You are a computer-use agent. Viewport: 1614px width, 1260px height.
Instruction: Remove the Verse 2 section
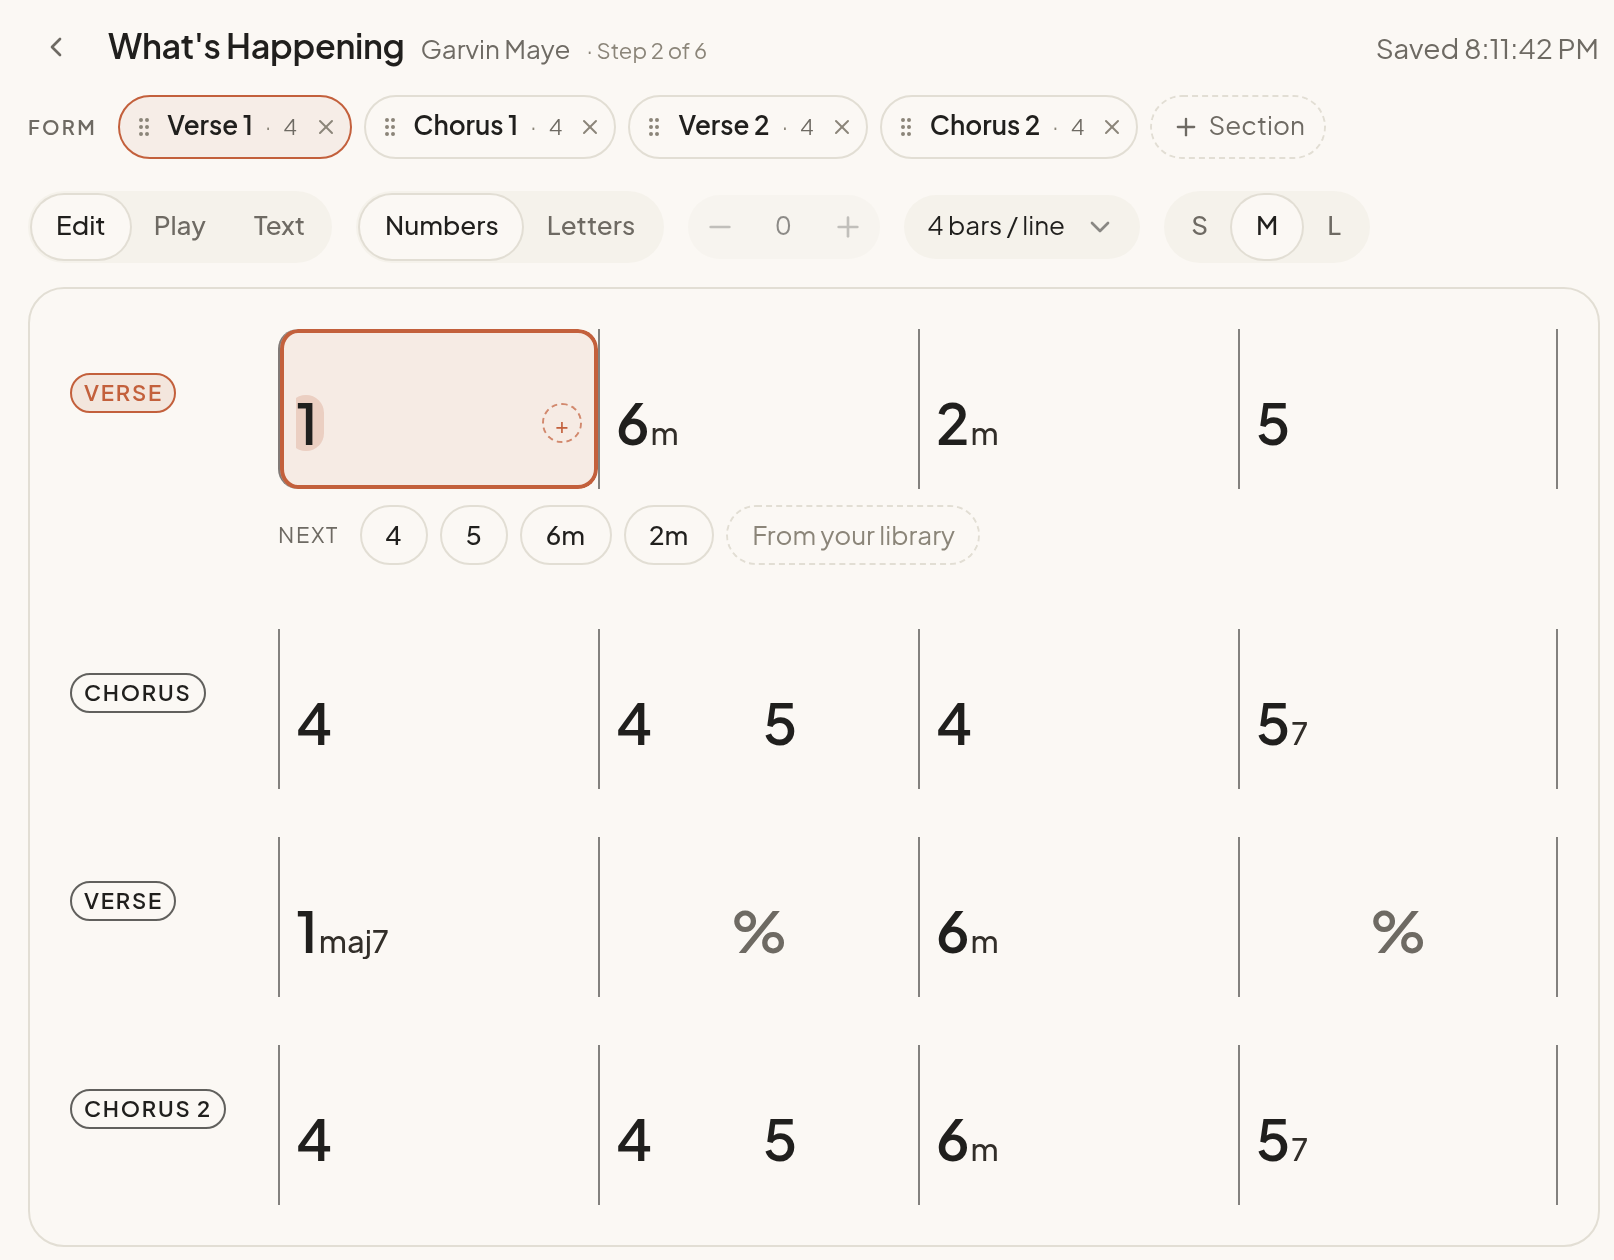[x=842, y=127]
